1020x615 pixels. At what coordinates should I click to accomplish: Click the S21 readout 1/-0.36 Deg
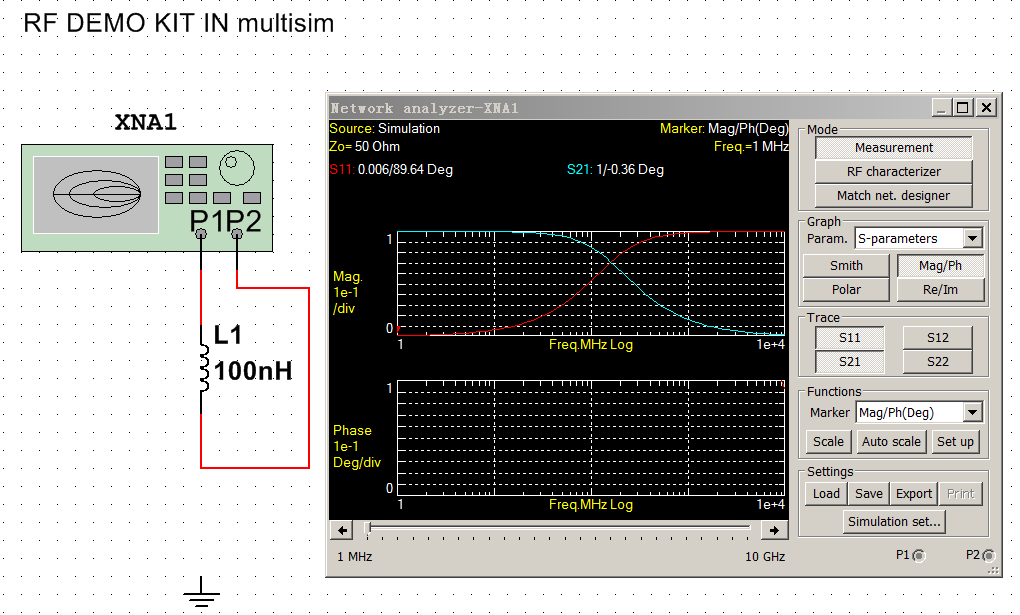click(x=615, y=170)
